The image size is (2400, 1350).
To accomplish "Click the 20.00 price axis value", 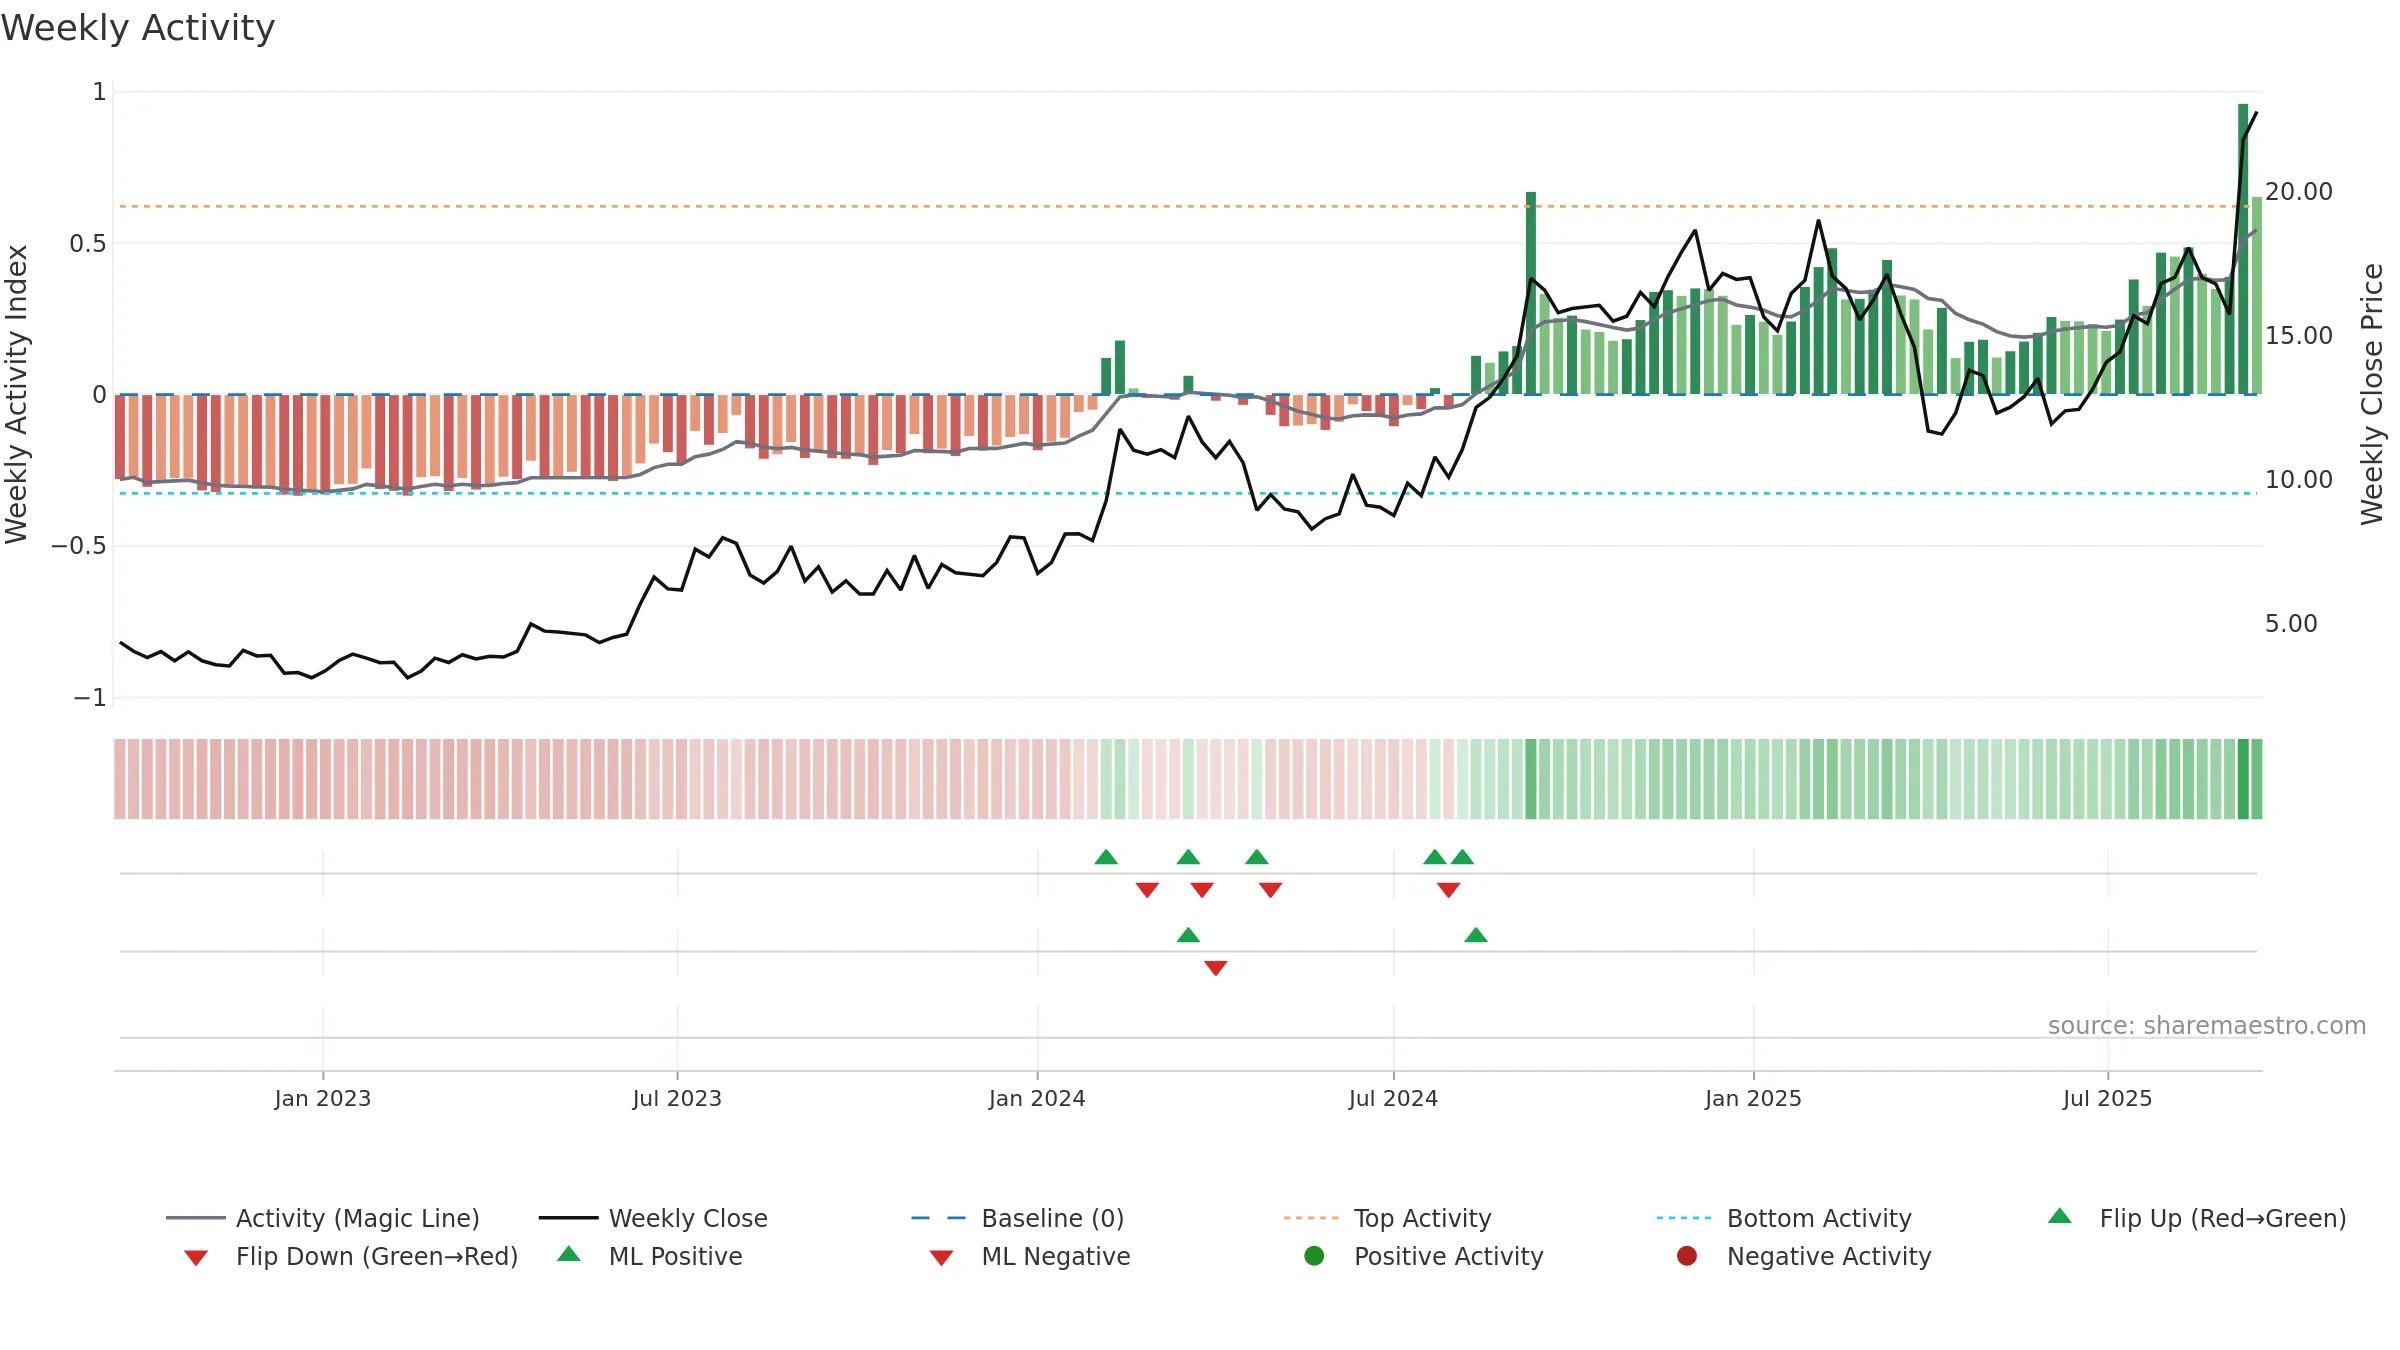I will click(2299, 191).
